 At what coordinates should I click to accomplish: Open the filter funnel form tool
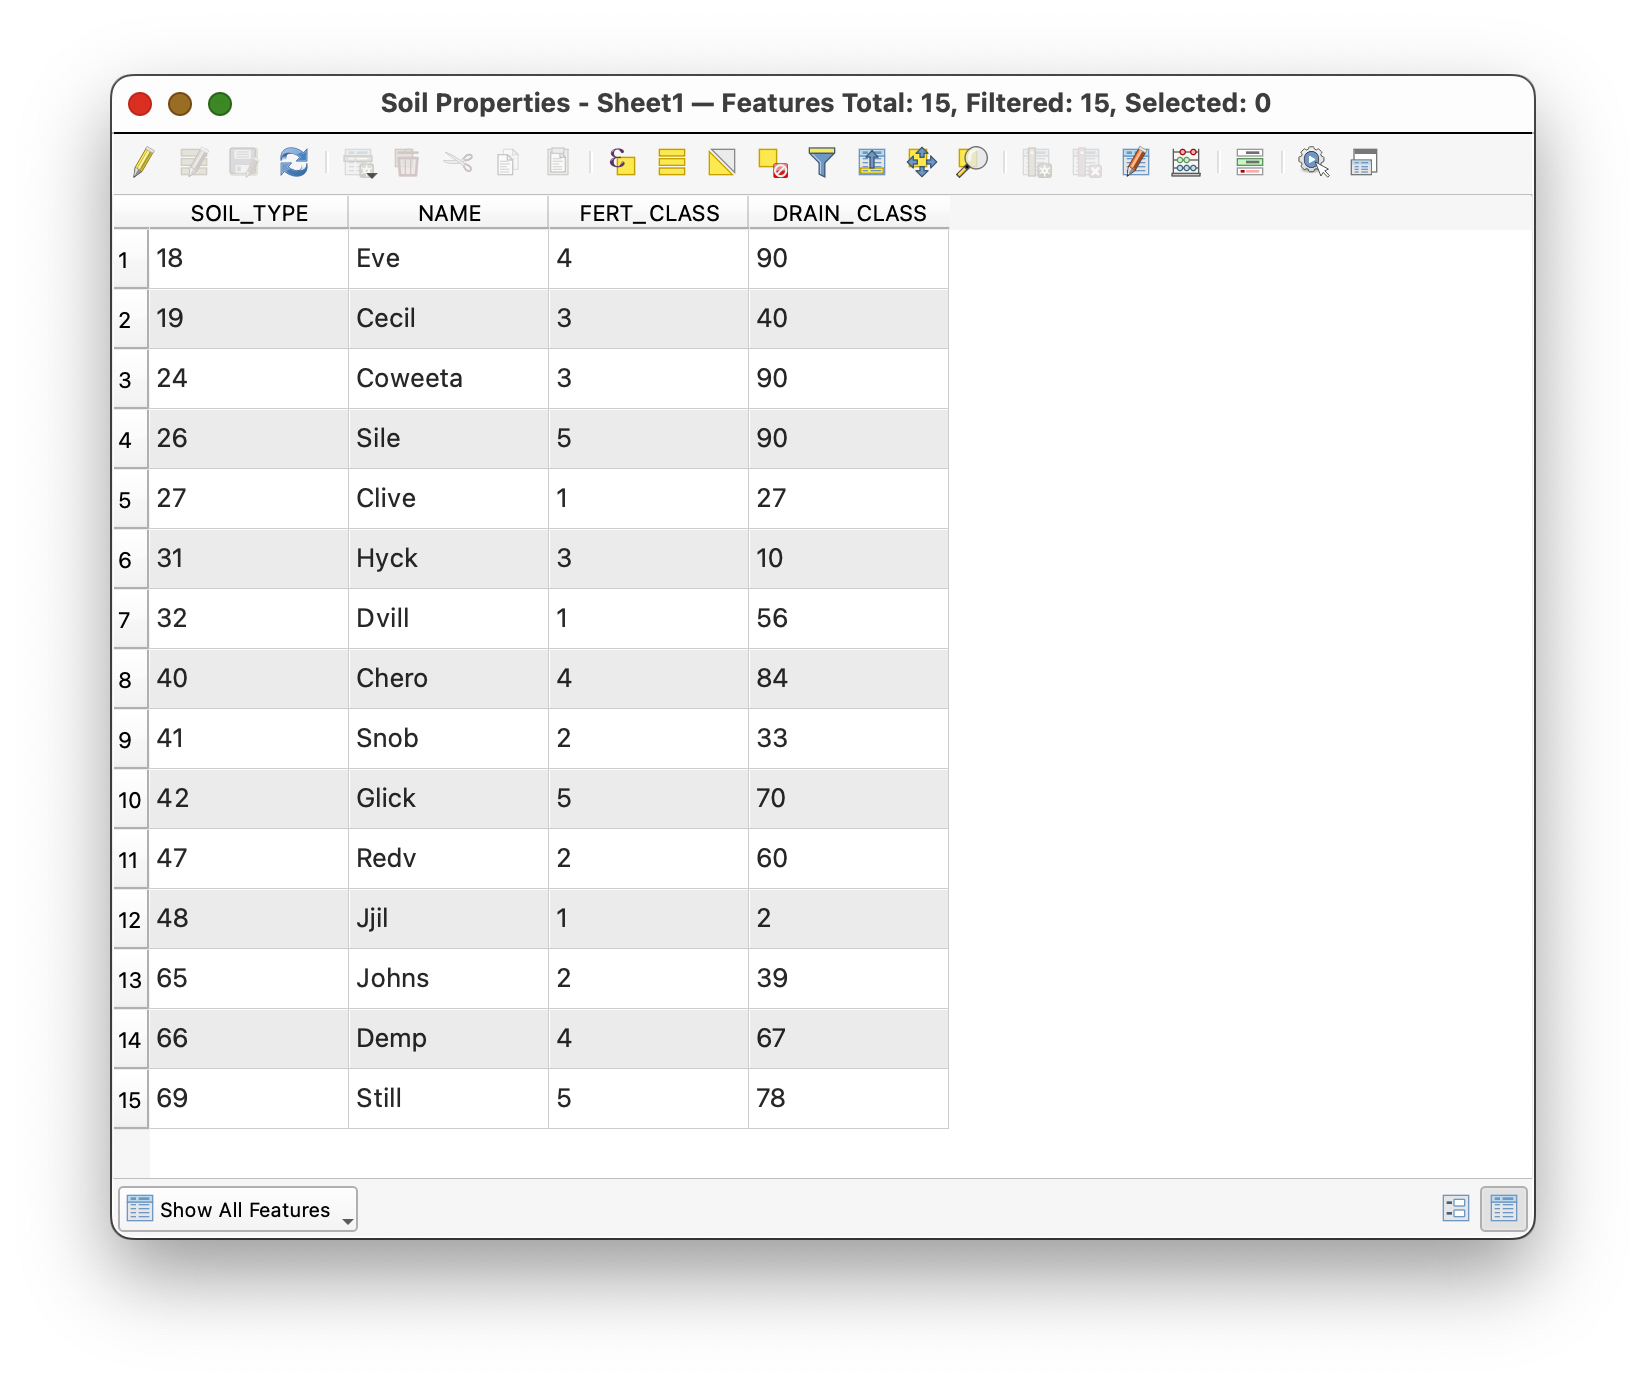pos(822,162)
